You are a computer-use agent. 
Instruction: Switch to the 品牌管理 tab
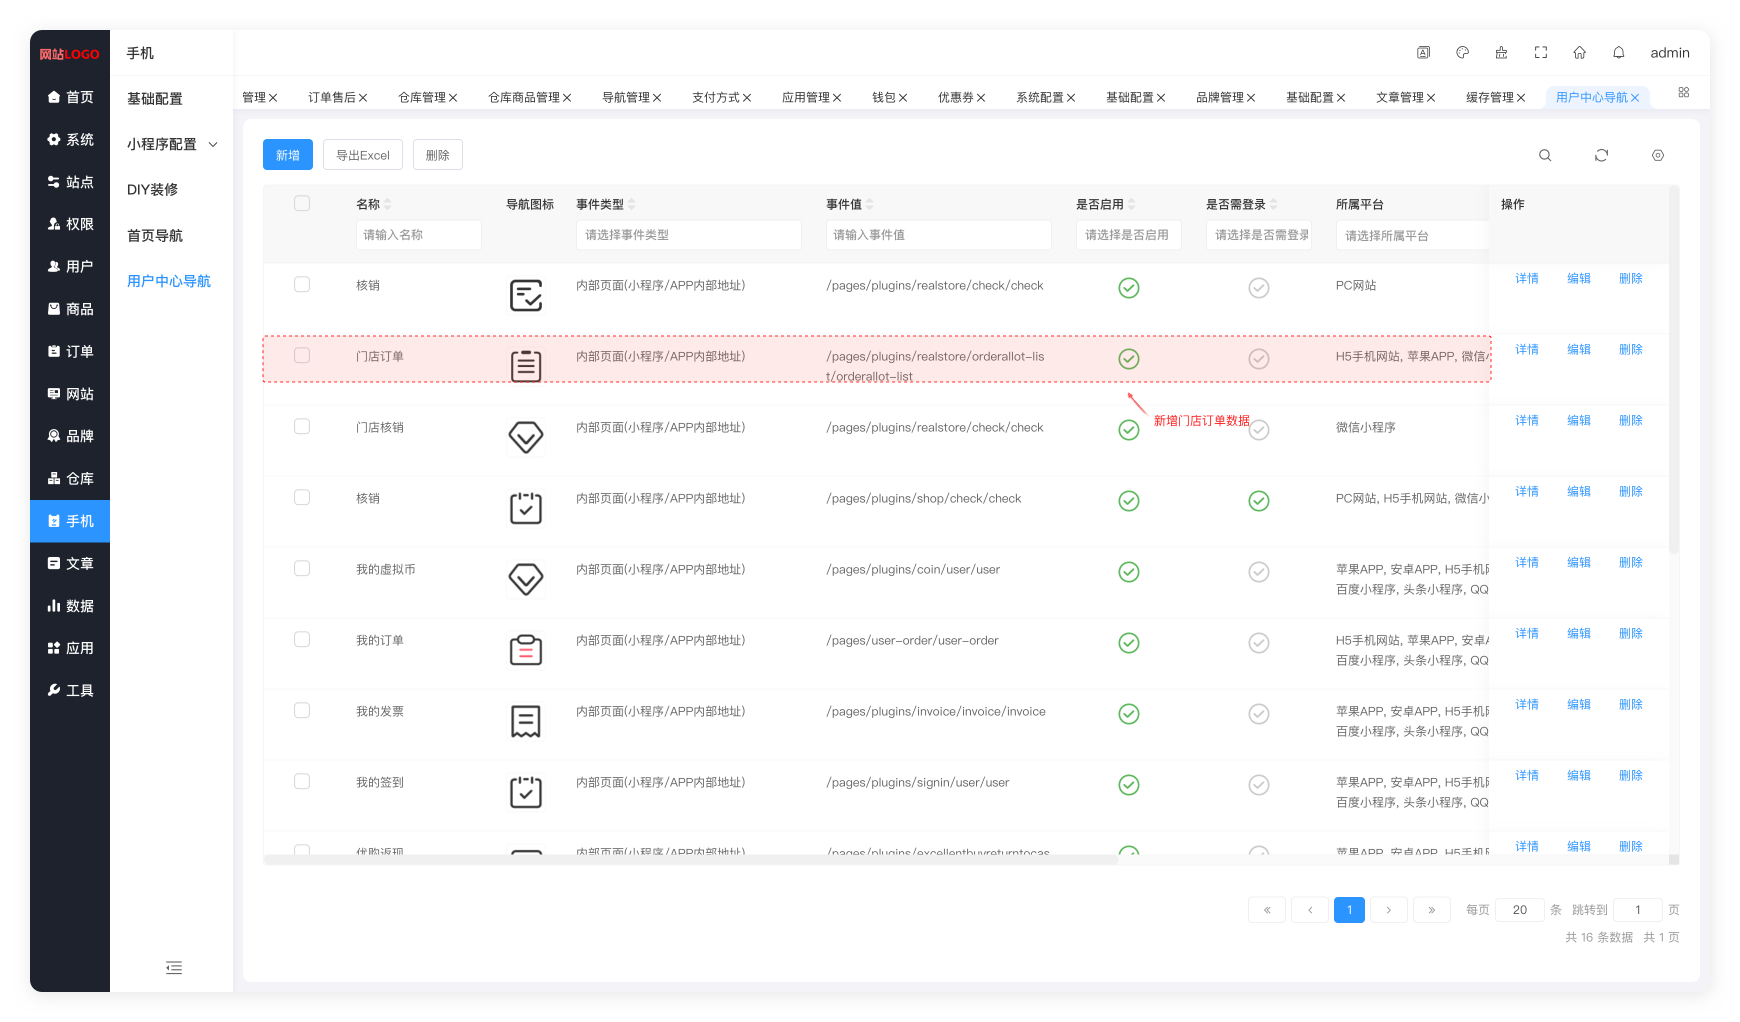click(1220, 97)
